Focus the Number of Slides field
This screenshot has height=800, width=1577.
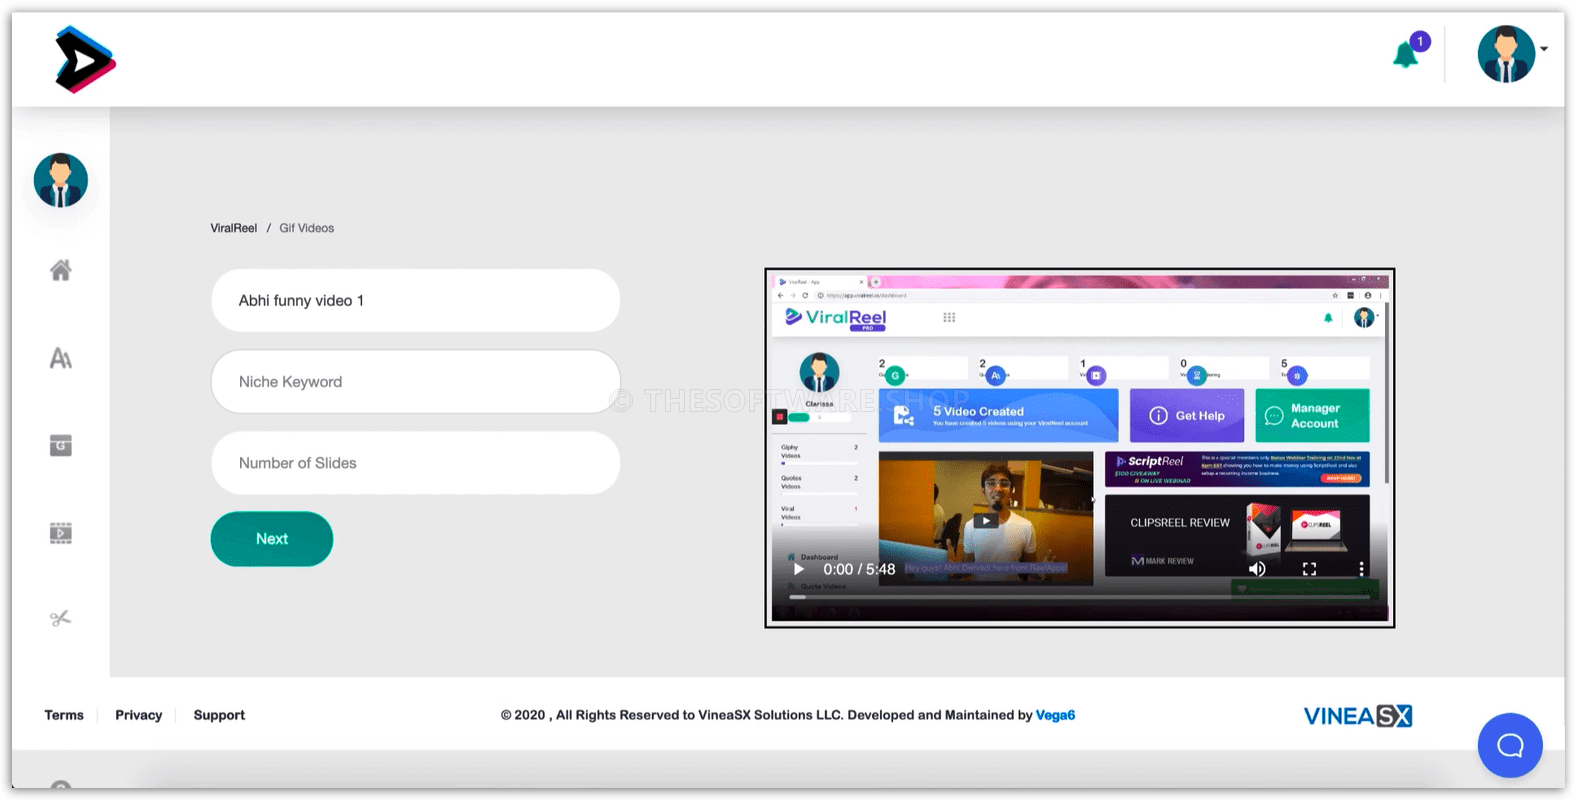pyautogui.click(x=415, y=463)
